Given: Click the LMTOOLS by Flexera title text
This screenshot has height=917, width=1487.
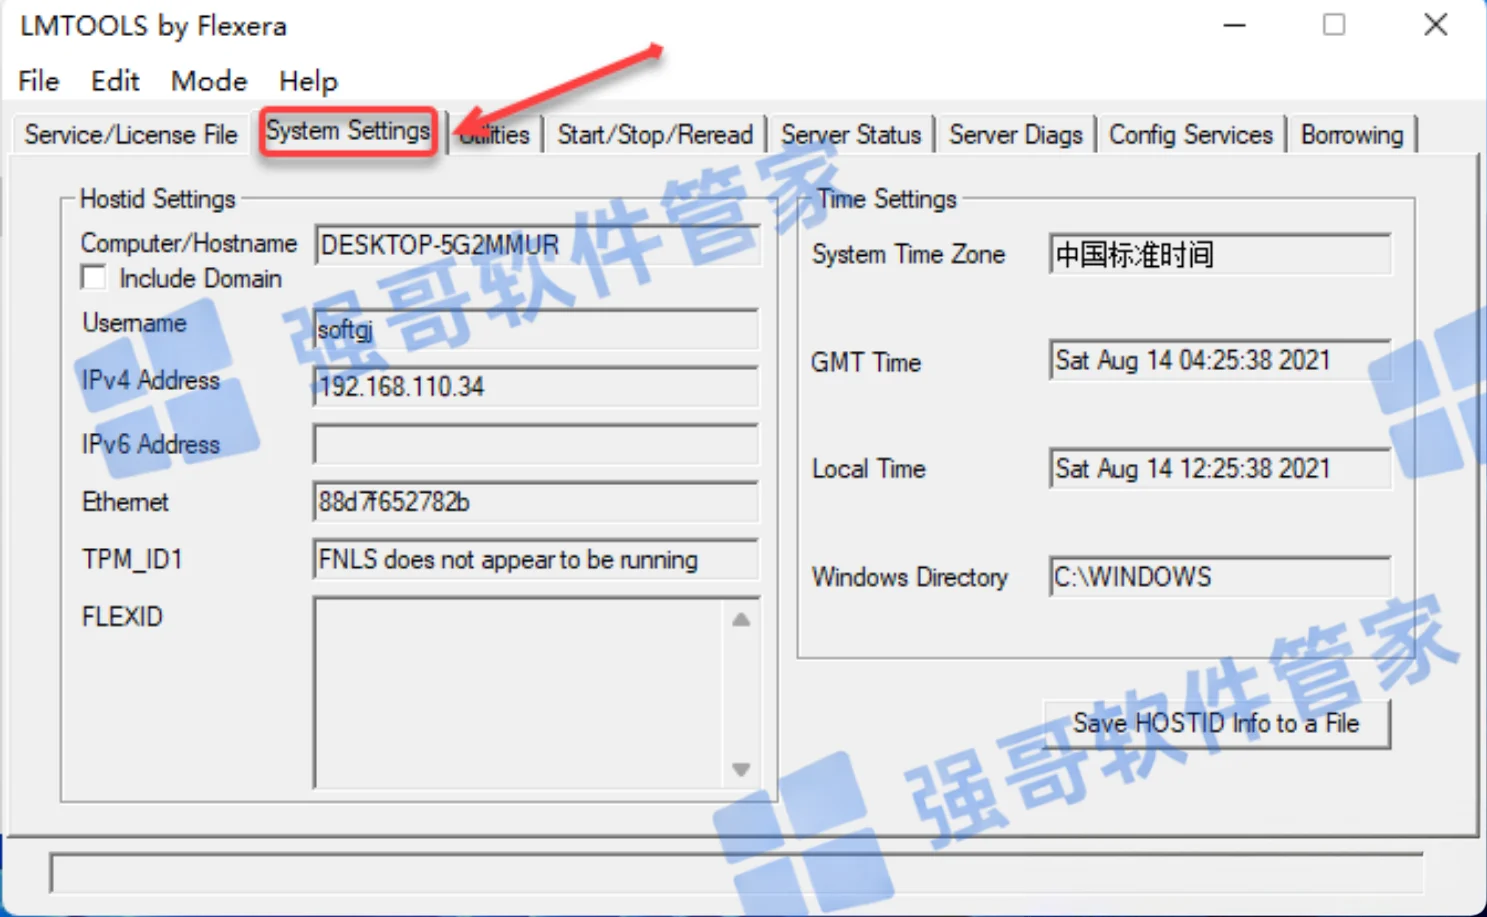Looking at the screenshot, I should [x=153, y=26].
